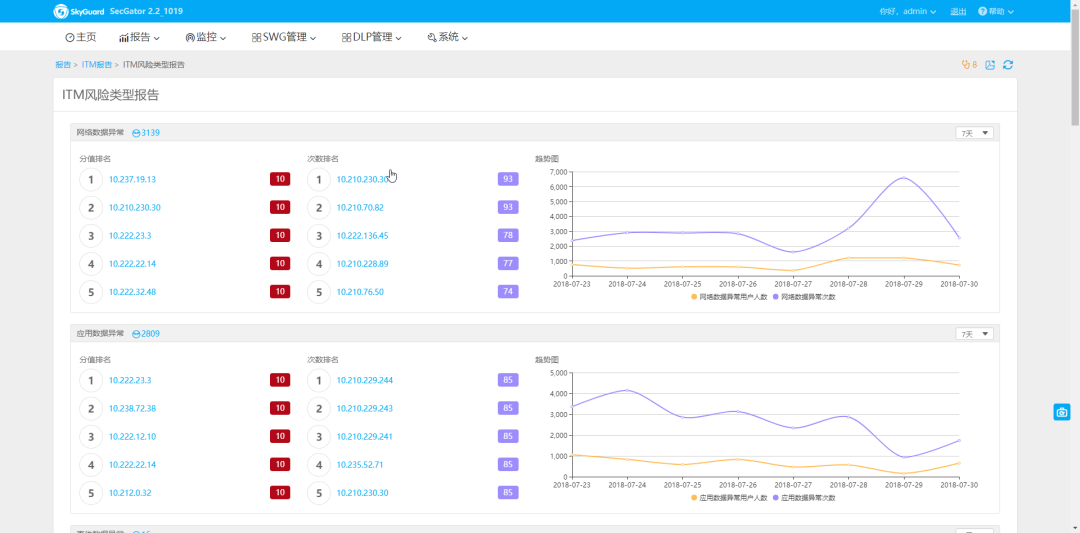The width and height of the screenshot is (1080, 533).
Task: Click the export report icon
Action: pyautogui.click(x=990, y=65)
